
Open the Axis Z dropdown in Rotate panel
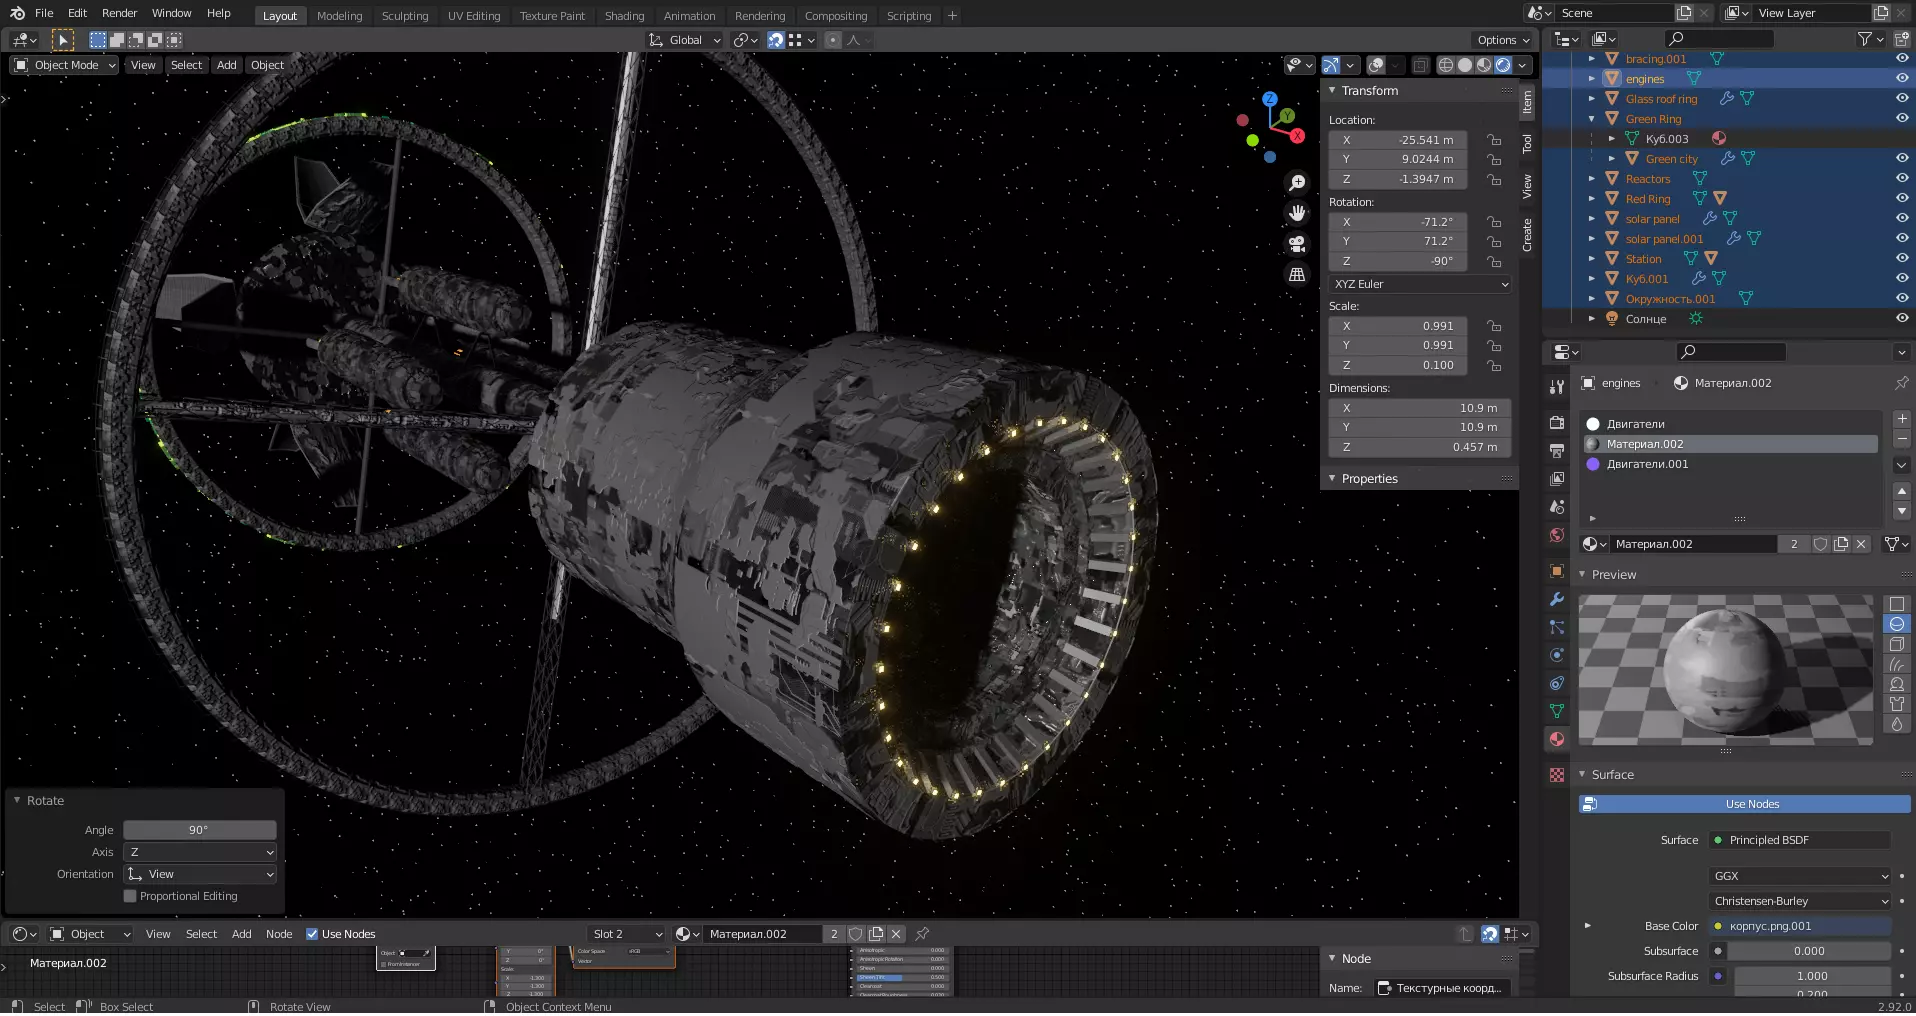200,853
